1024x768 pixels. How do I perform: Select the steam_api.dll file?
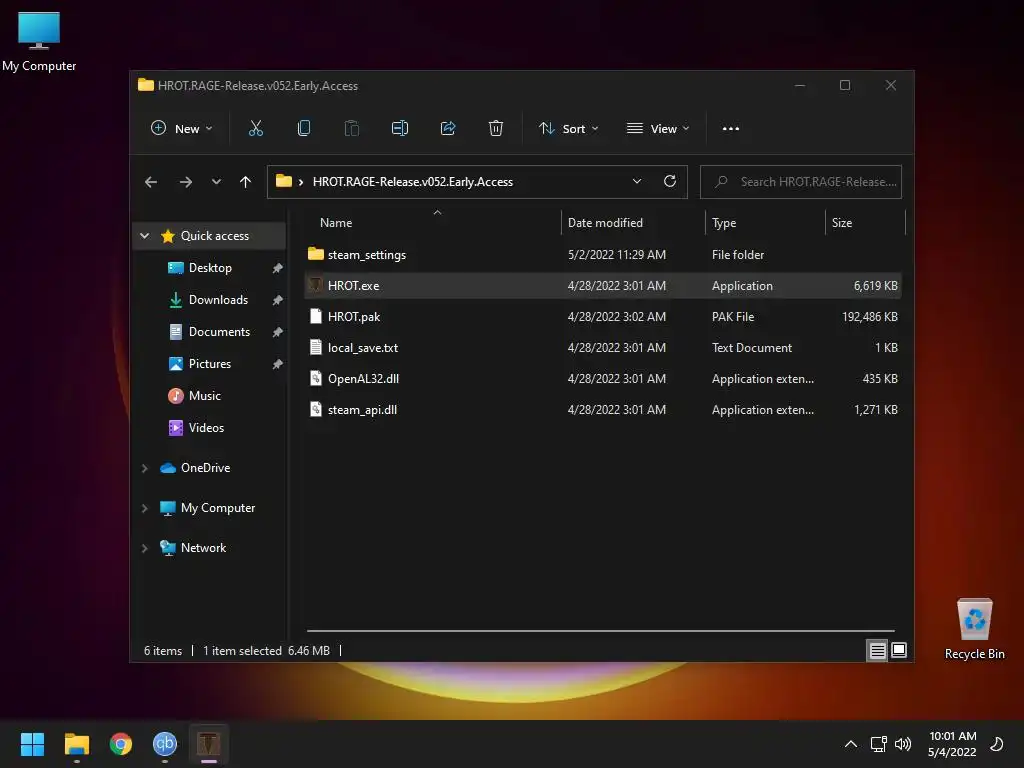click(603, 409)
